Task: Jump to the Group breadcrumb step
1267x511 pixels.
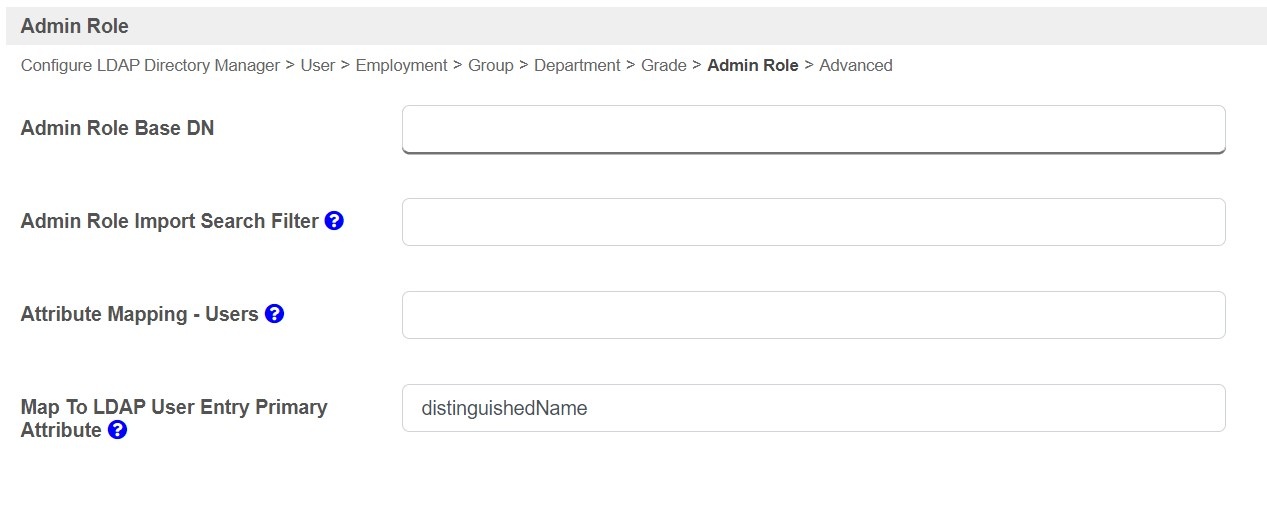Action: pyautogui.click(x=490, y=65)
